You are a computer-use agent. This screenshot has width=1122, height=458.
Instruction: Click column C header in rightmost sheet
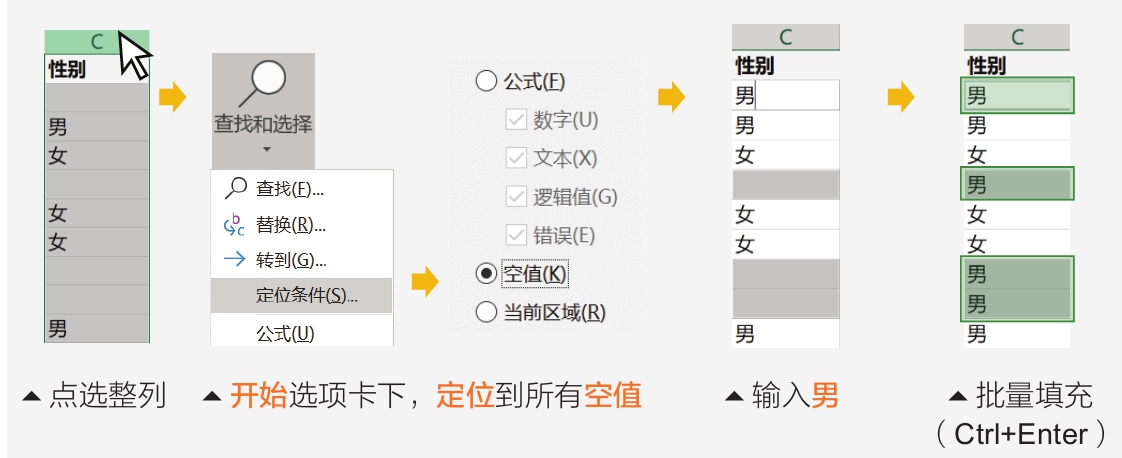pyautogui.click(x=1017, y=38)
